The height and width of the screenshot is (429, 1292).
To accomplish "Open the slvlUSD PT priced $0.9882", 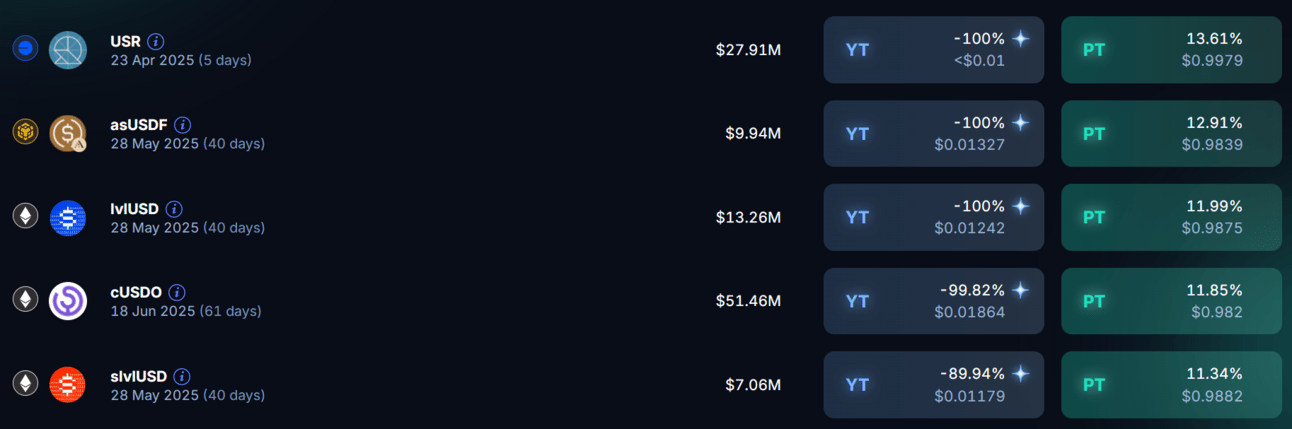I will (x=1170, y=384).
